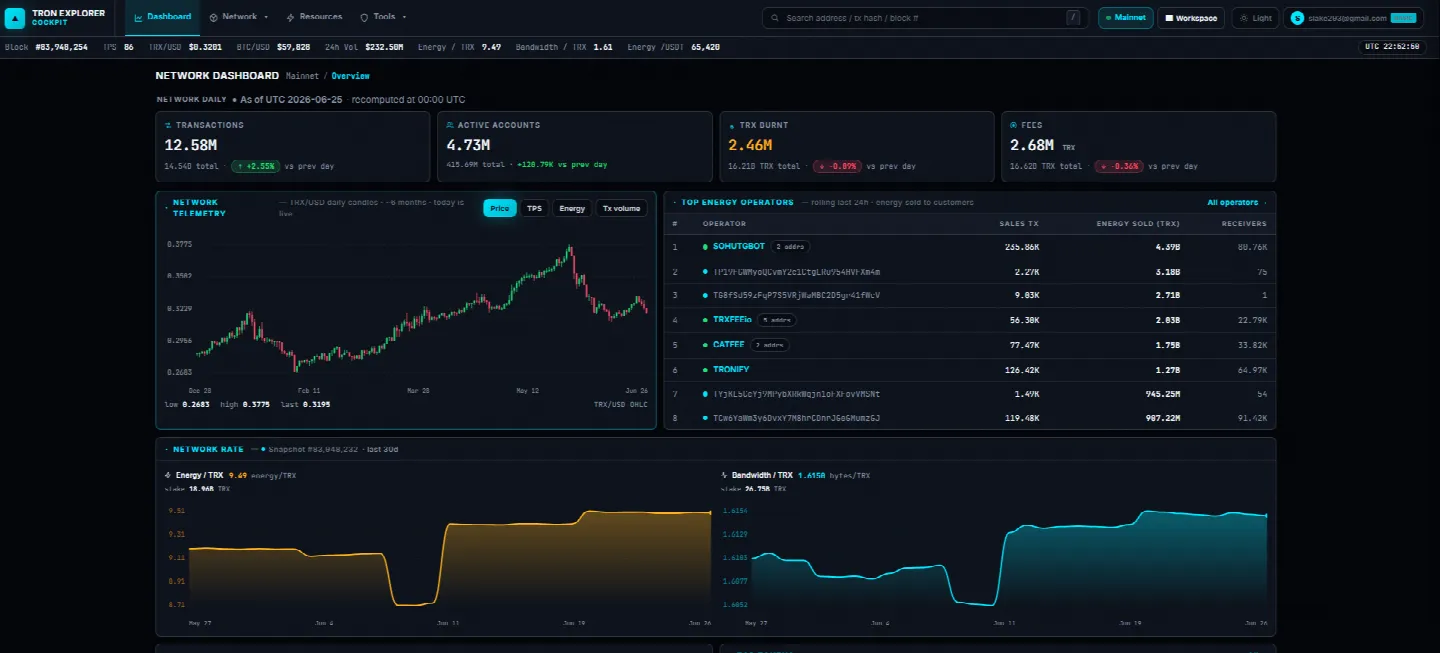Screen dimensions: 1440x653
Task: Click the user avatar circle icon
Action: coord(1298,18)
